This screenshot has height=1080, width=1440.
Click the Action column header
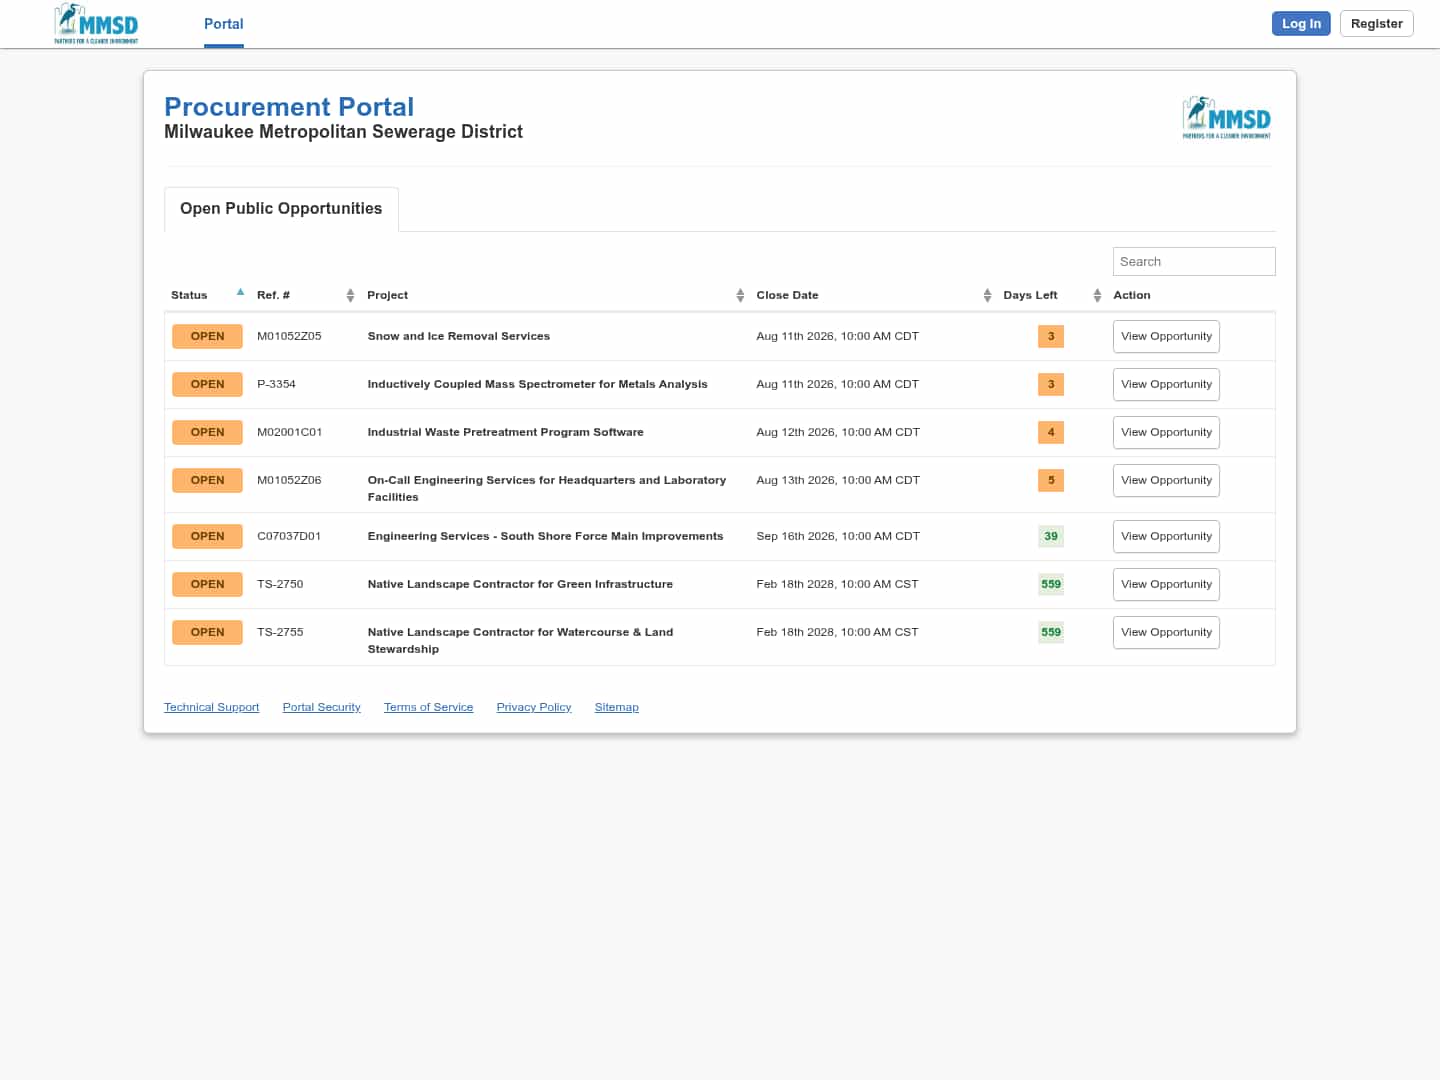[x=1132, y=295]
